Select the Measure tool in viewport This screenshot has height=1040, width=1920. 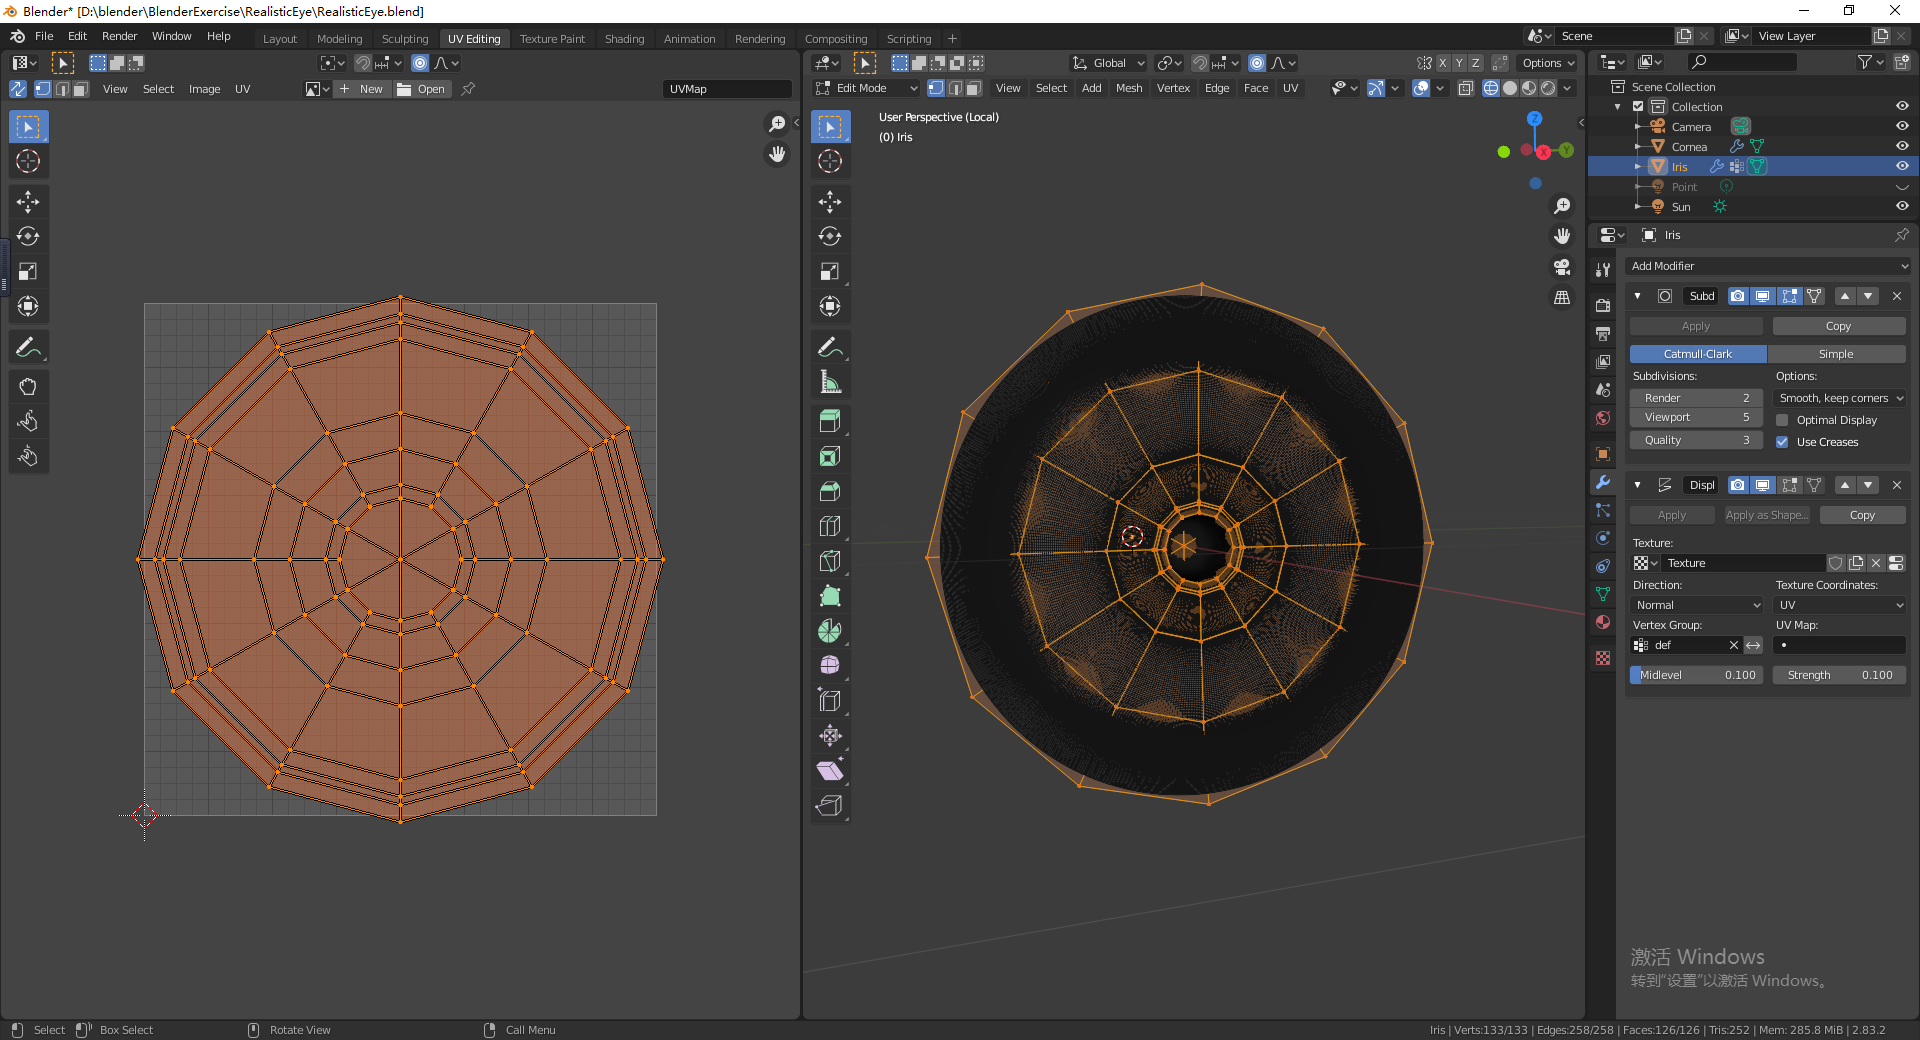tap(830, 382)
